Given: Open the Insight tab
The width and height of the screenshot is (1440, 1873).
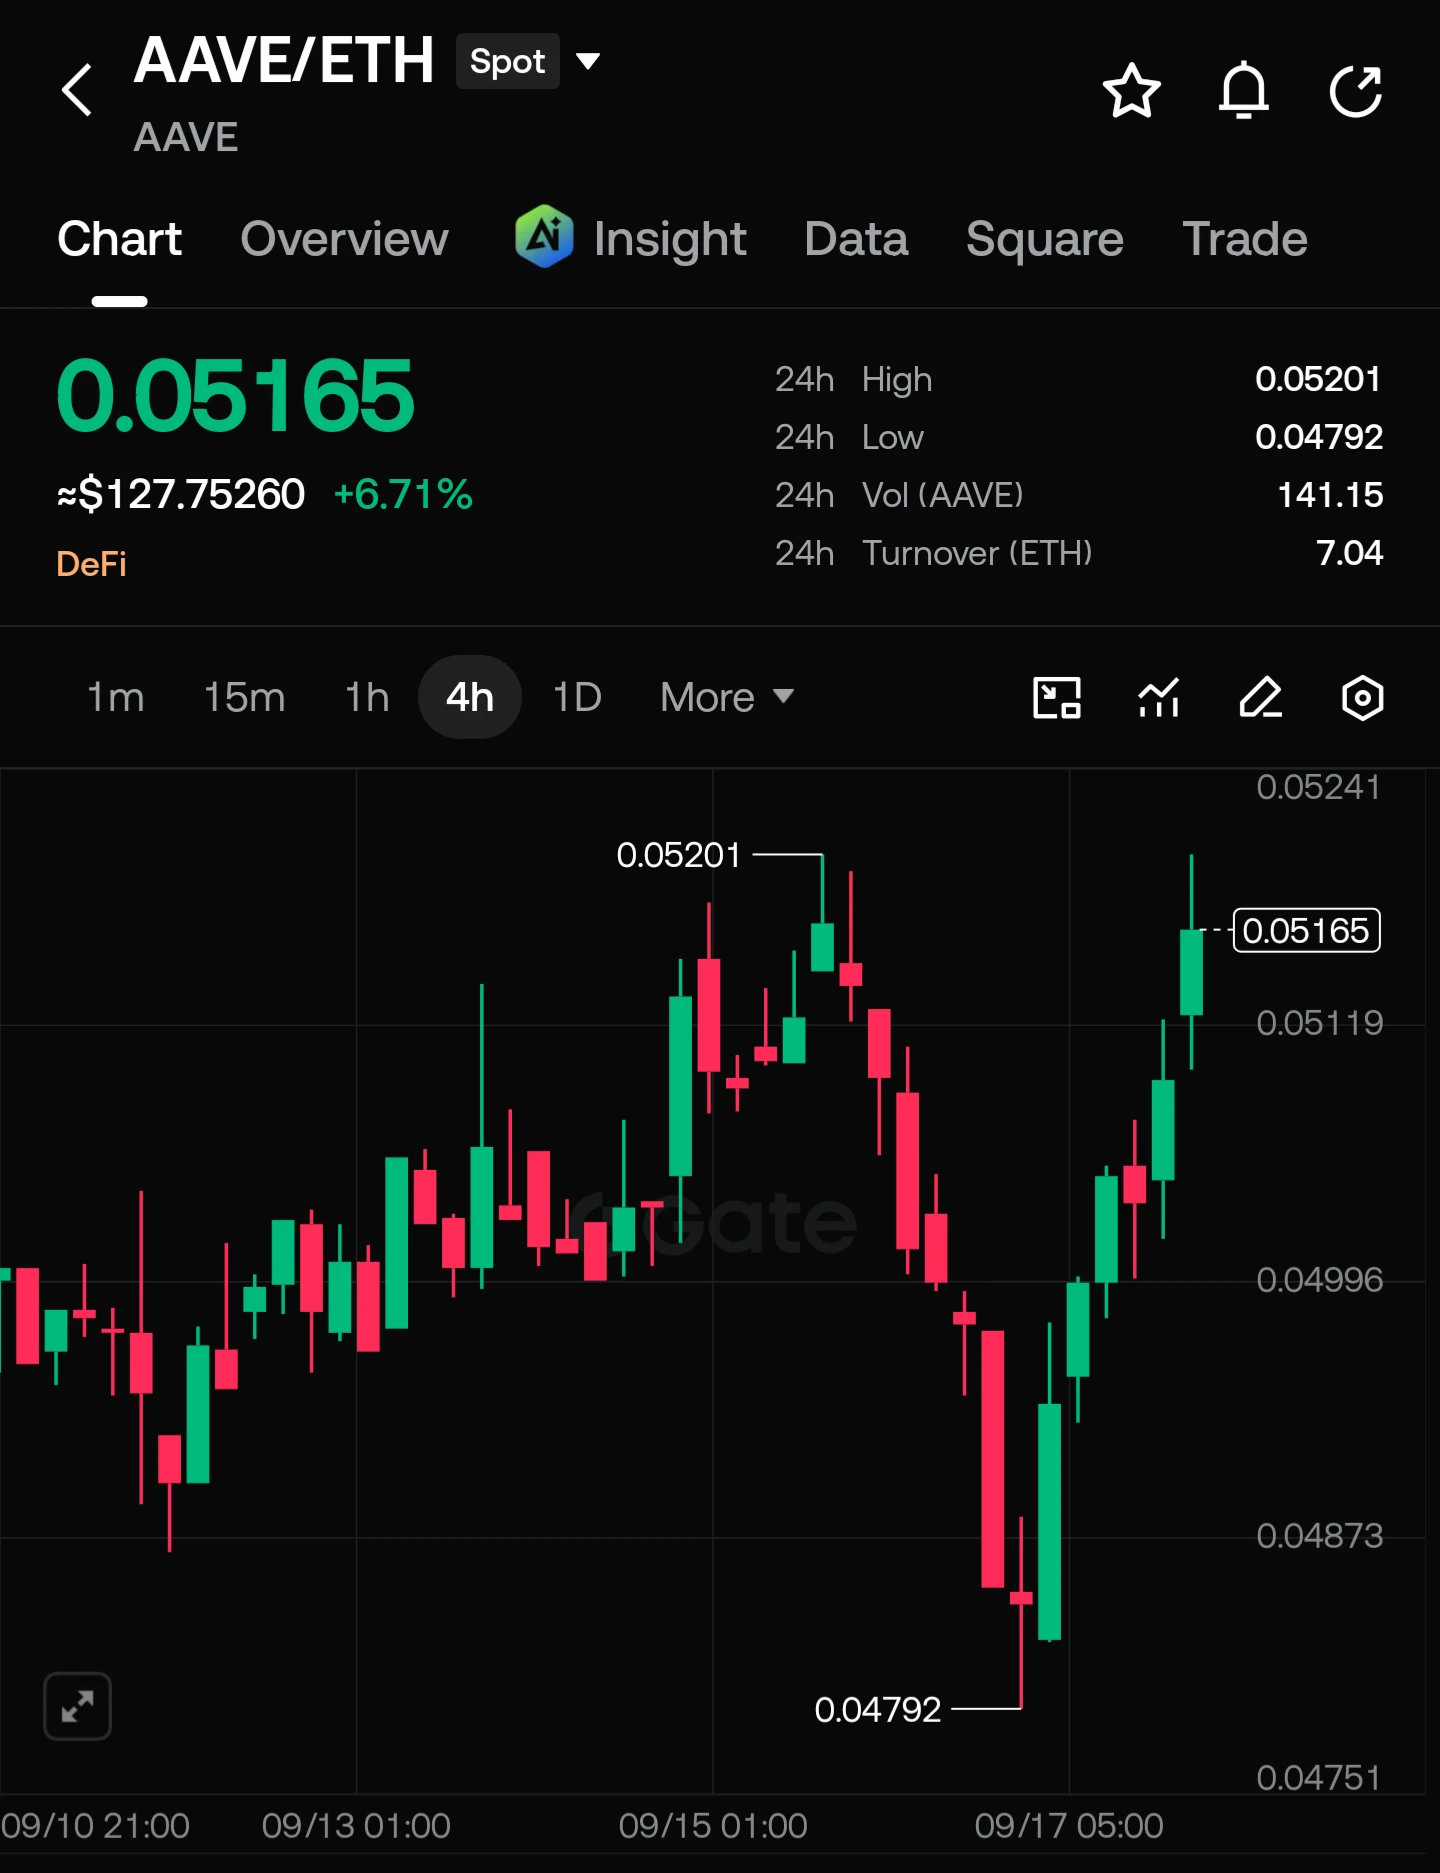Looking at the screenshot, I should pyautogui.click(x=670, y=239).
